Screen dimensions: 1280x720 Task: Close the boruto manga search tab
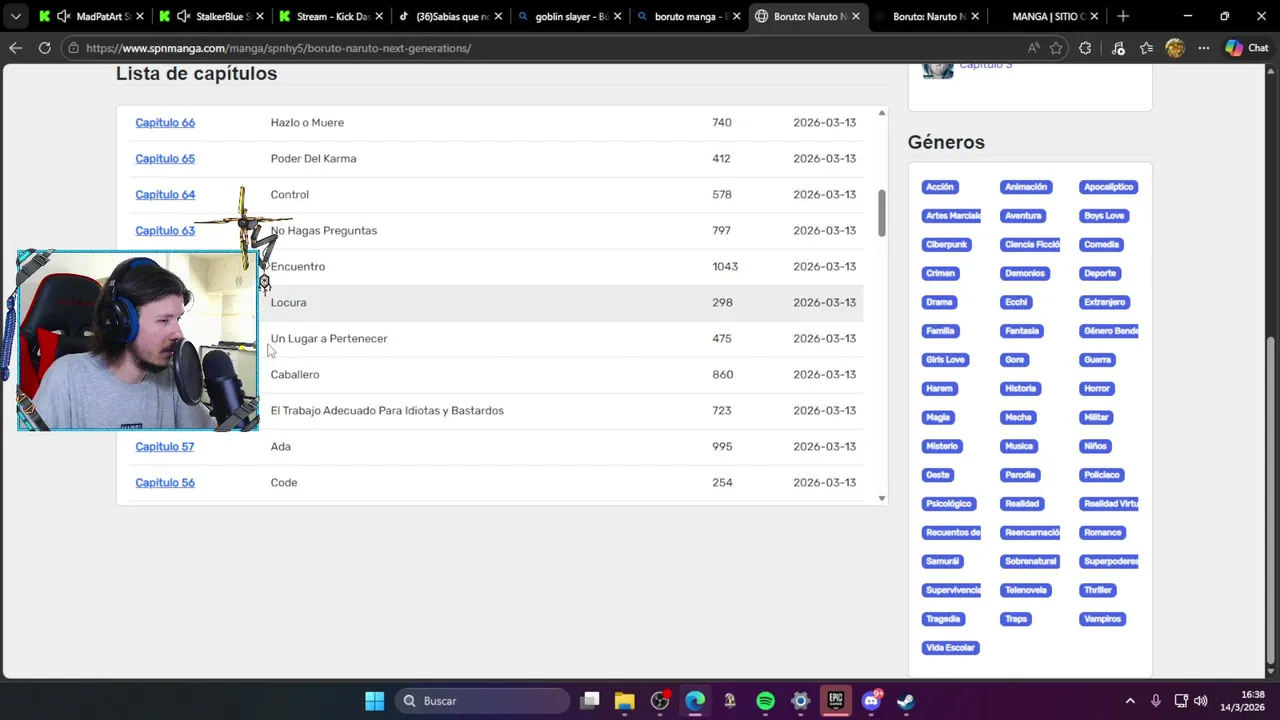pos(736,16)
